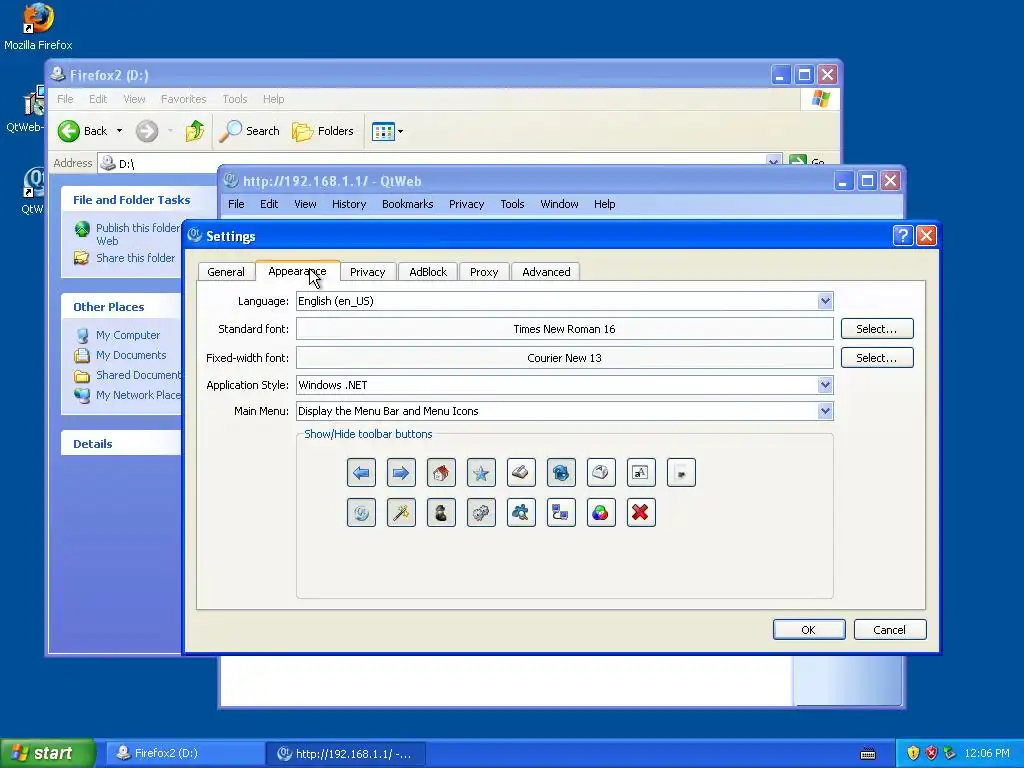Image resolution: width=1024 pixels, height=768 pixels.
Task: Toggle the blue inspect magnifier toolbar button
Action: pos(521,513)
